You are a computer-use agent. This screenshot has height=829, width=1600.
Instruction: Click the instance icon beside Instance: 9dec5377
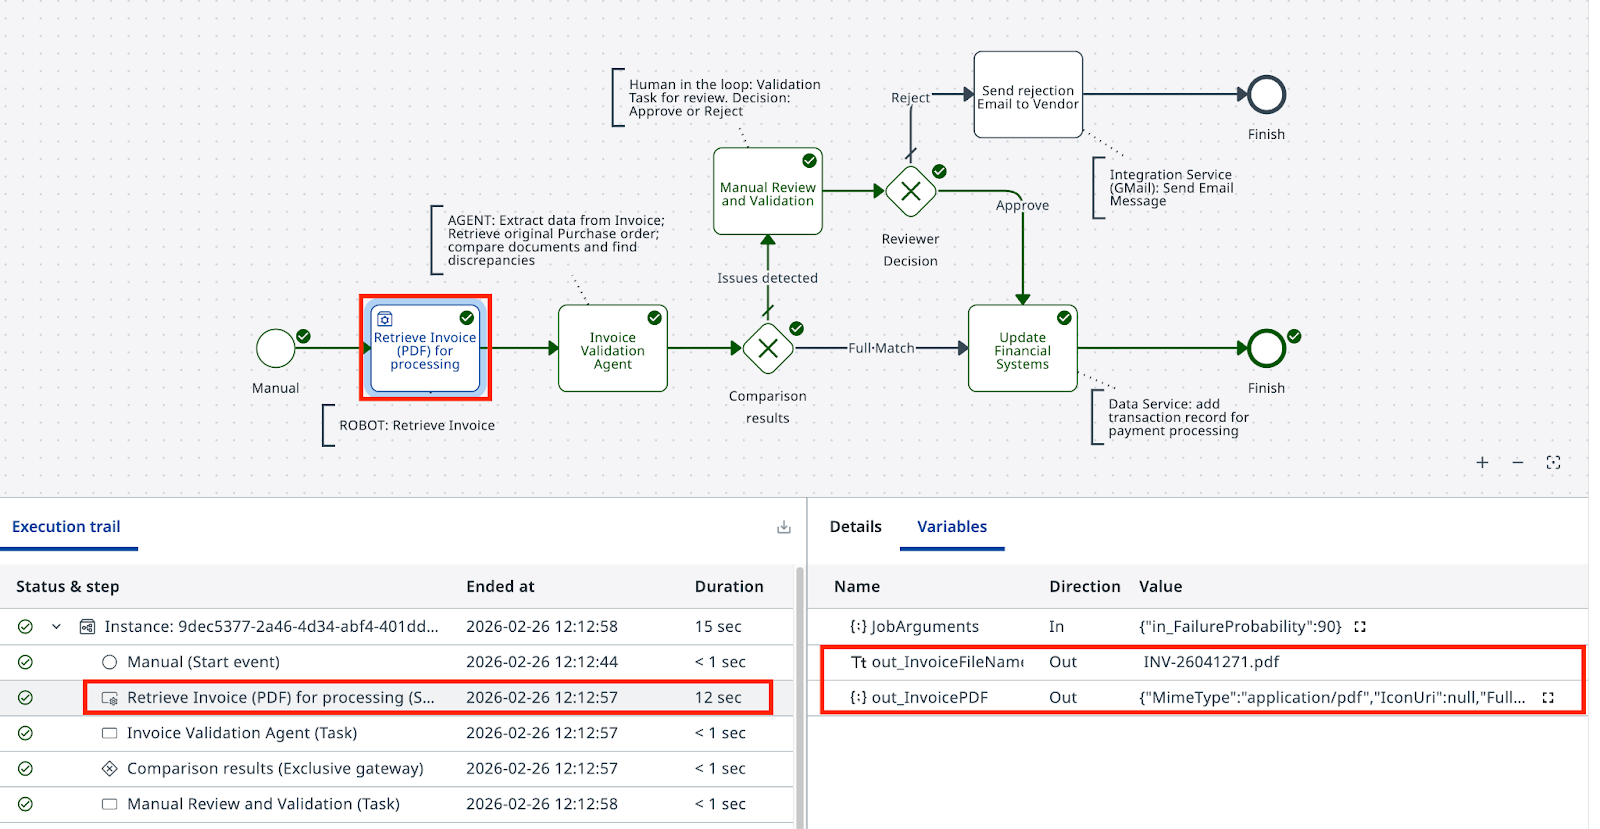point(87,627)
